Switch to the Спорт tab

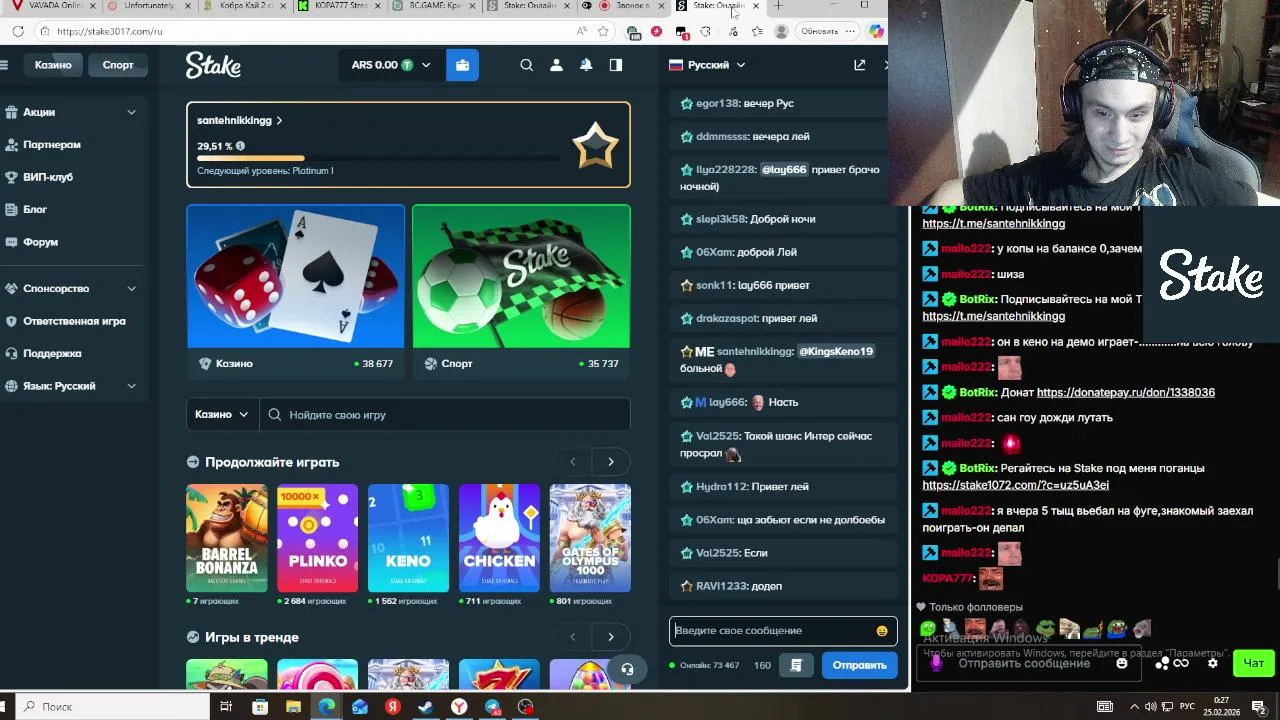(117, 65)
